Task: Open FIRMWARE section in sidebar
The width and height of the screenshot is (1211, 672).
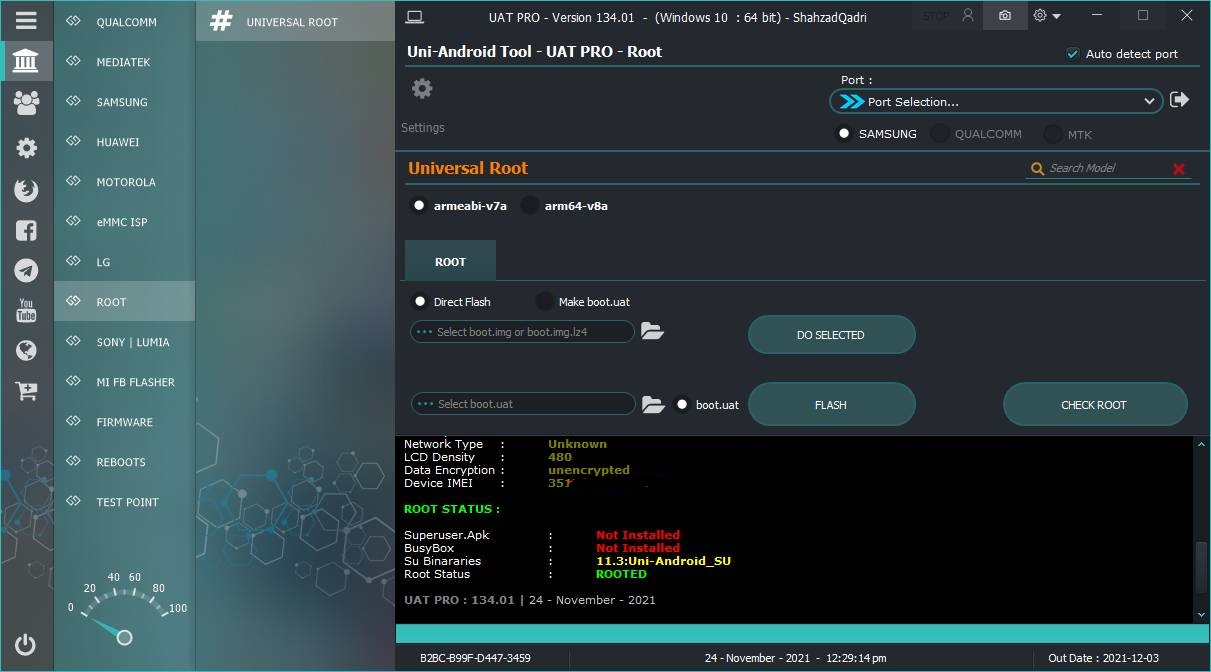Action: pyautogui.click(x=125, y=422)
